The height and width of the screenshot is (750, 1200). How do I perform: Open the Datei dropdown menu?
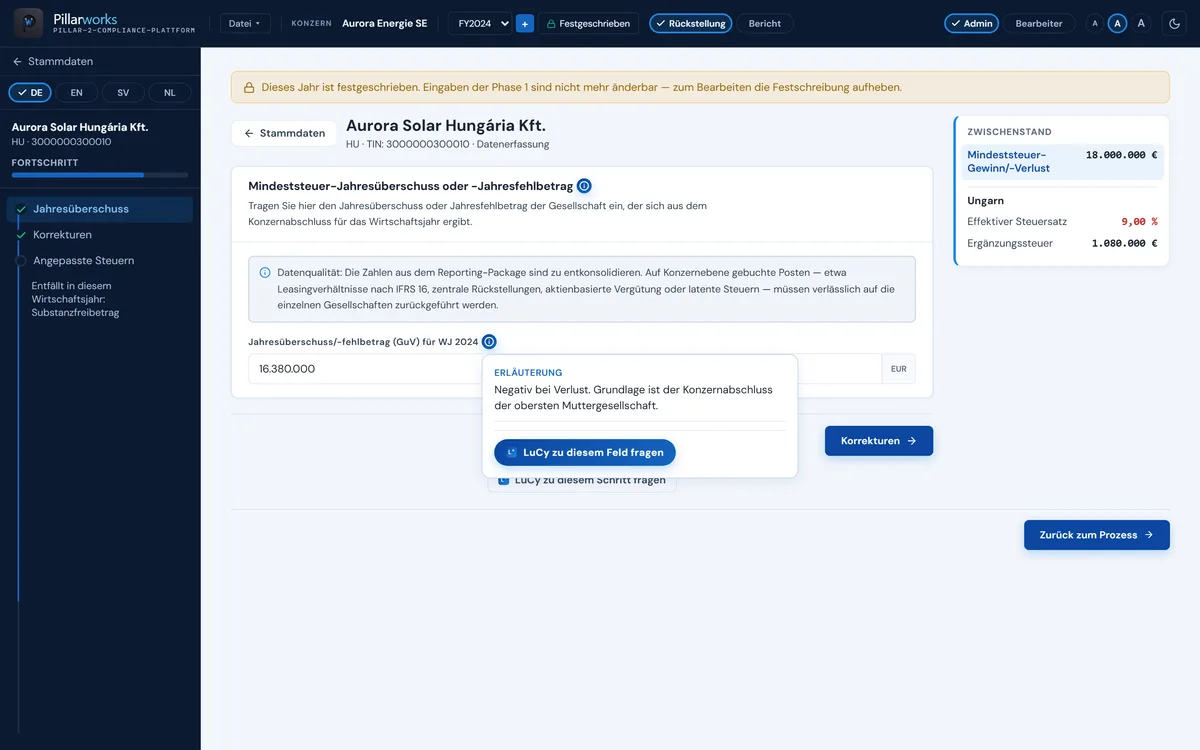pos(245,23)
